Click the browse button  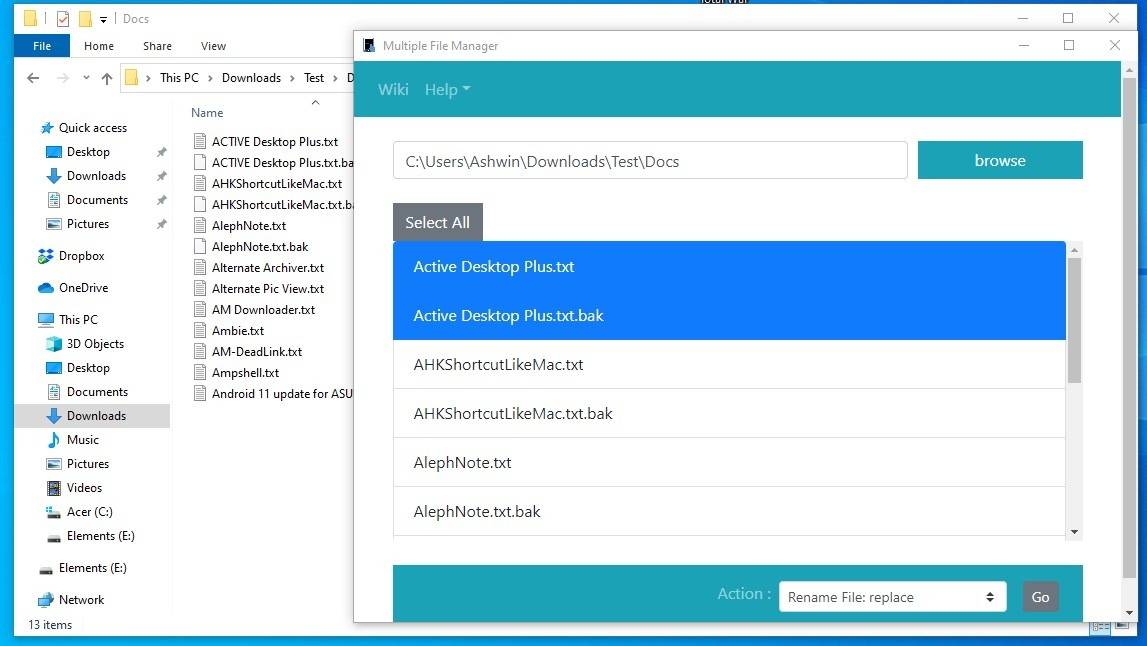[x=1000, y=160]
